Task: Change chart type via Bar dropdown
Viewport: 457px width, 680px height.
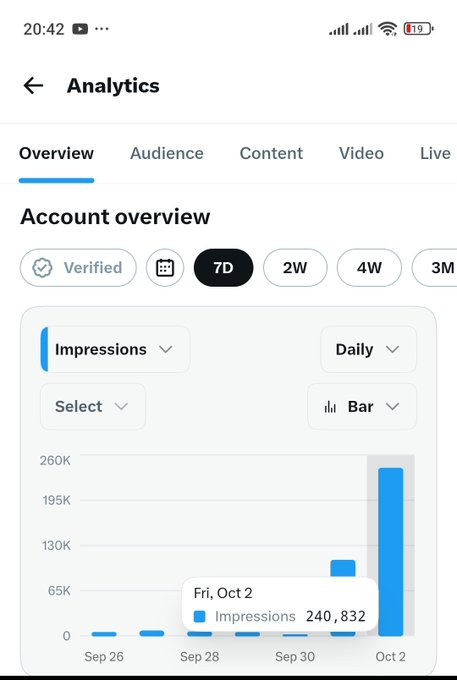Action: (x=362, y=406)
